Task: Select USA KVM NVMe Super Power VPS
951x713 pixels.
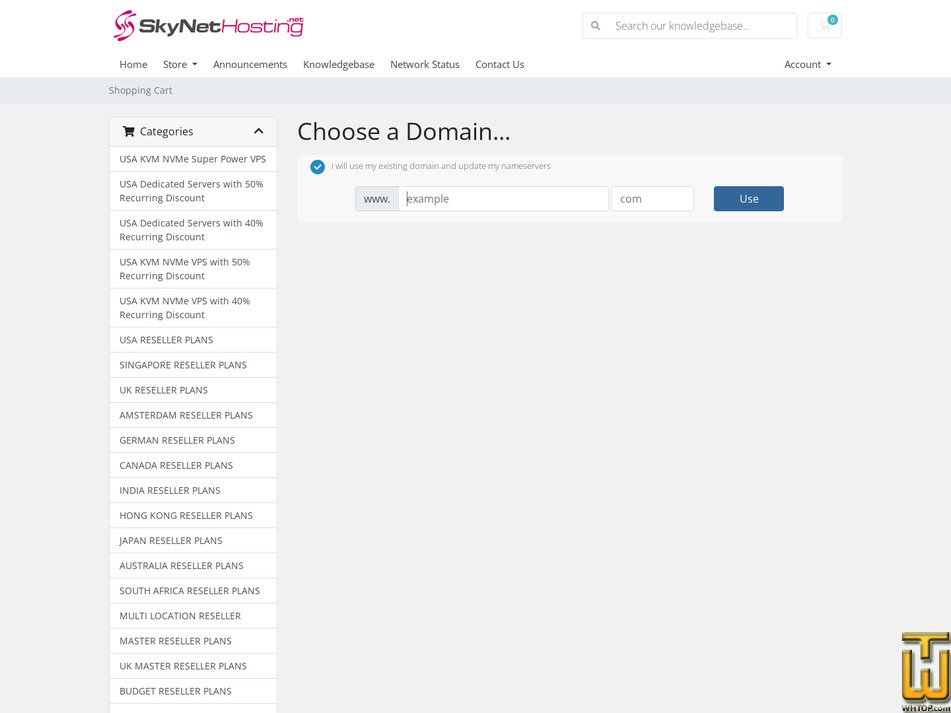Action: point(193,159)
